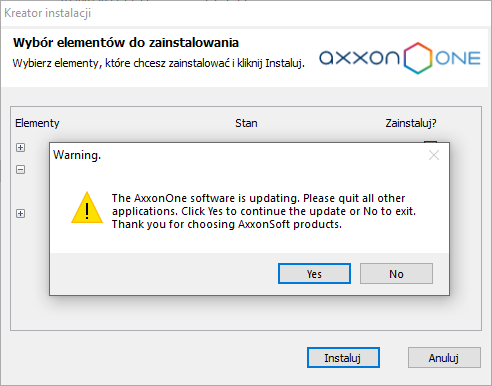This screenshot has width=492, height=386.
Task: Click the AxxonOne updating warning message
Action: pos(264,211)
